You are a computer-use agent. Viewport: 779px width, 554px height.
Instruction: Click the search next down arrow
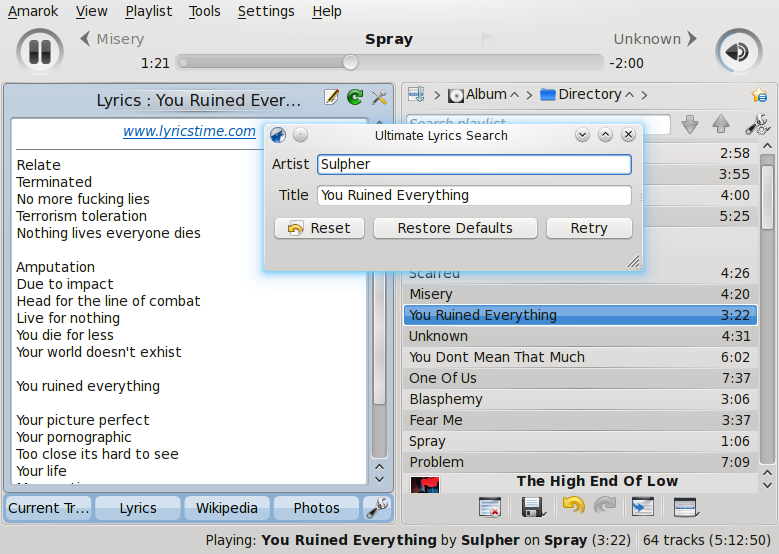pos(690,124)
